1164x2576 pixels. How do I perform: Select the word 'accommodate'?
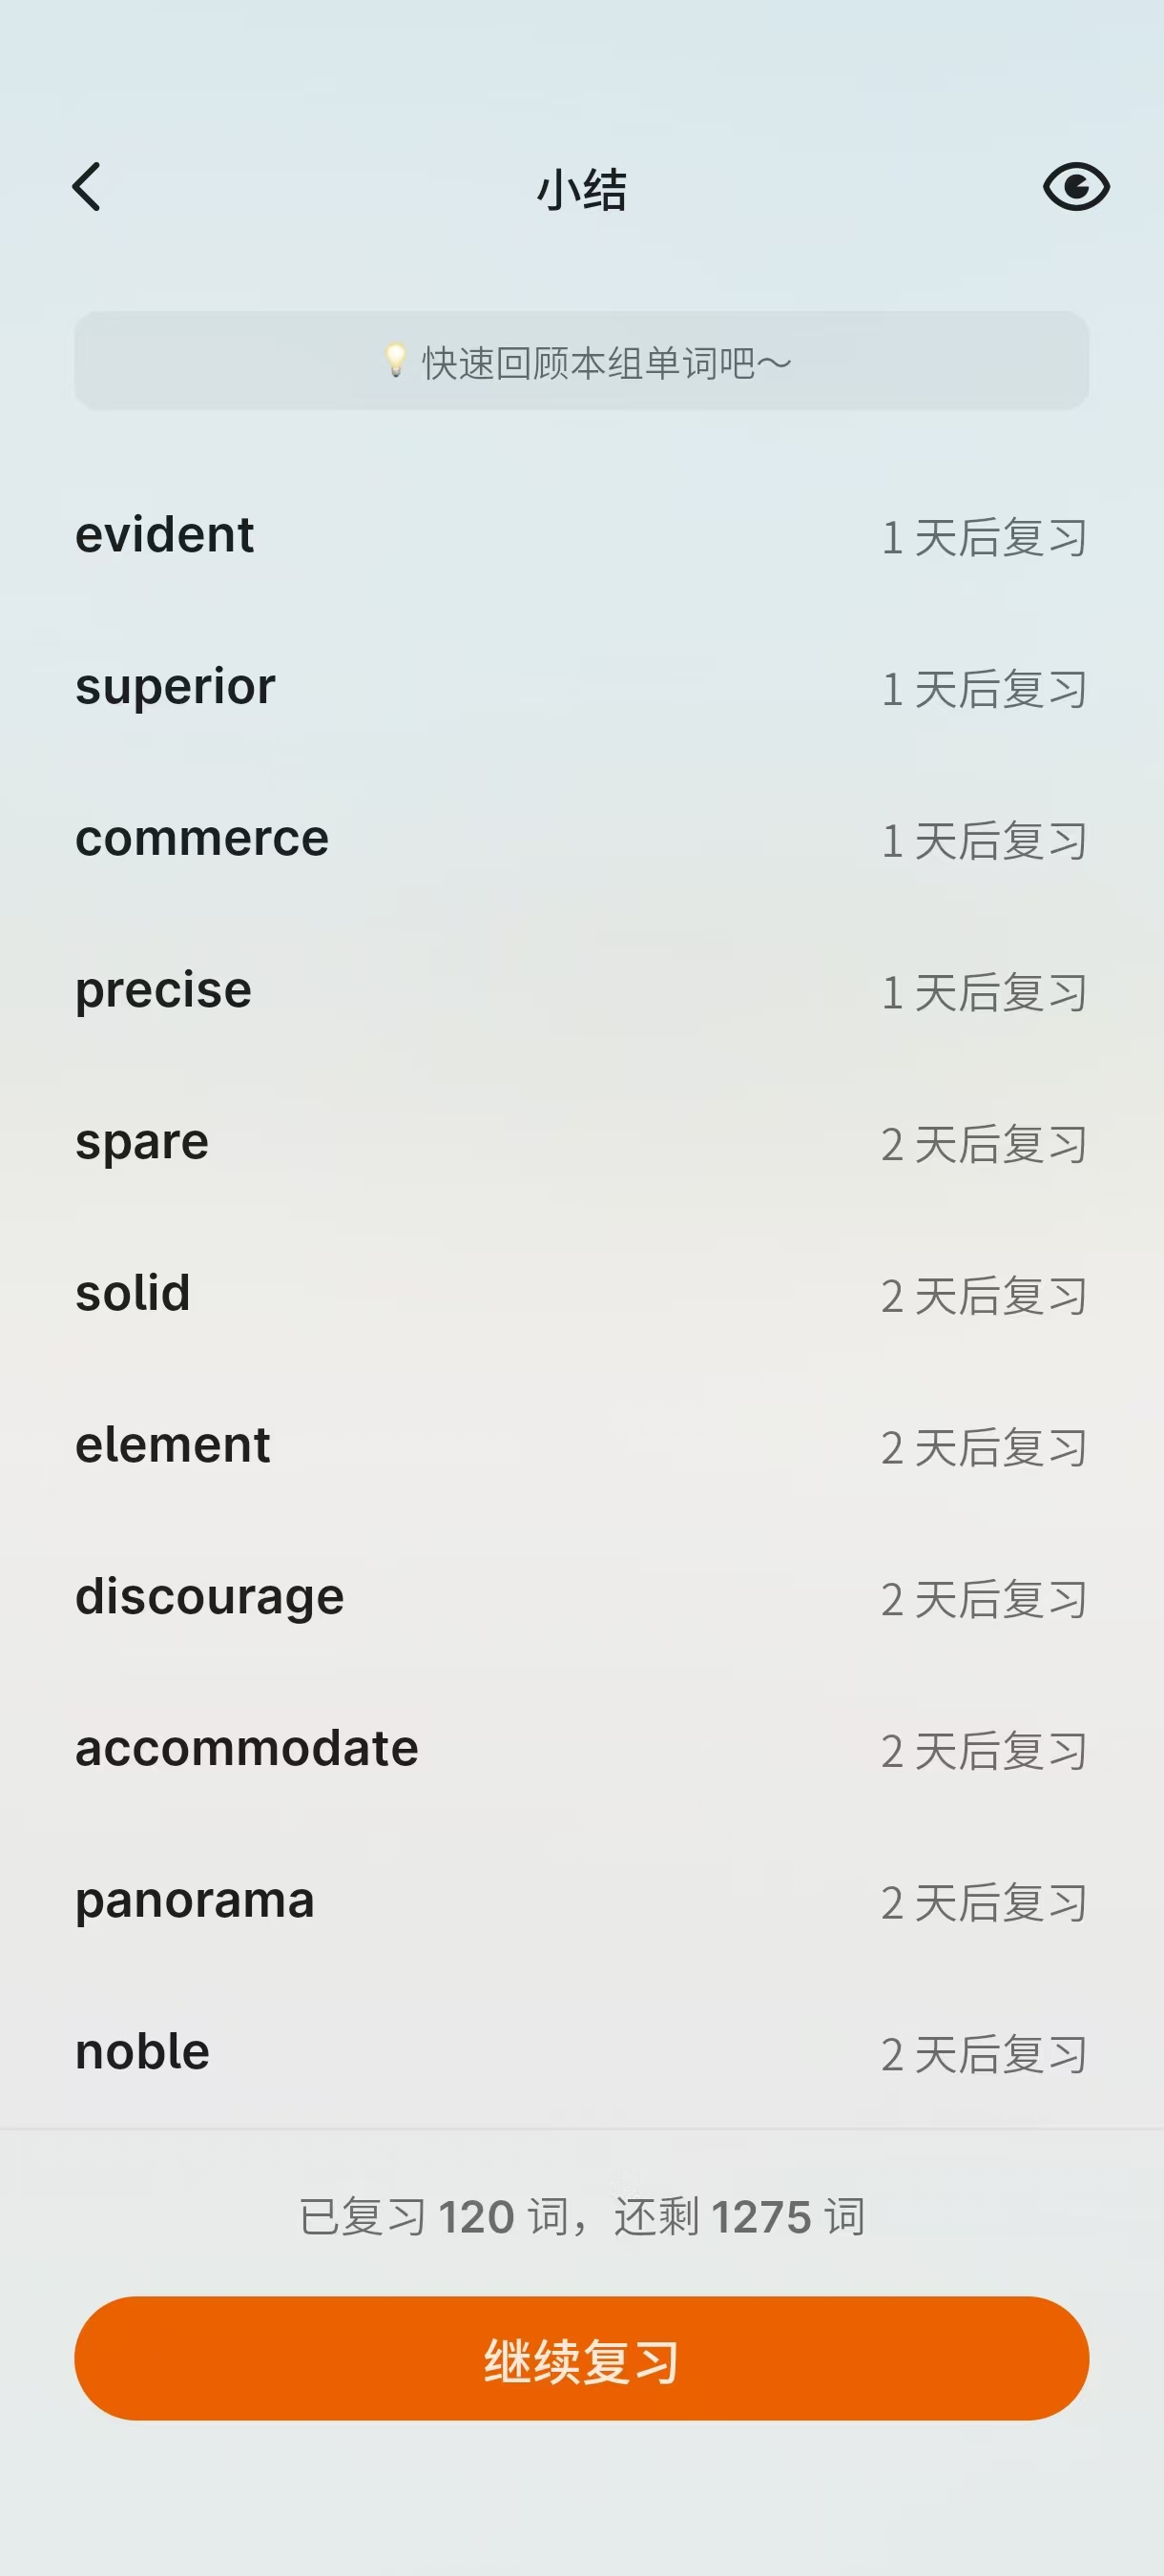(247, 1749)
